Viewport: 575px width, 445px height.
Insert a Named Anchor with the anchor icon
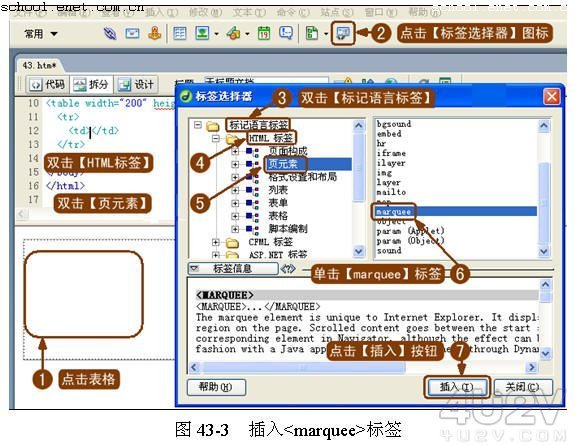155,33
